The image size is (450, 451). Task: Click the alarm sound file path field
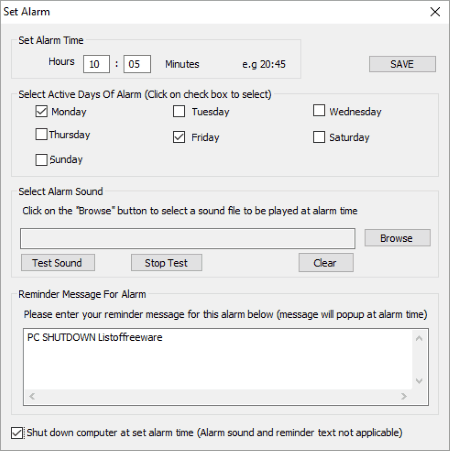188,238
